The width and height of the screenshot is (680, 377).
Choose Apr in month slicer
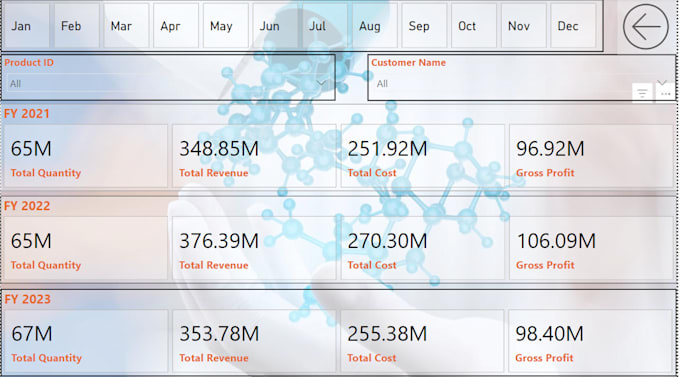coord(176,26)
